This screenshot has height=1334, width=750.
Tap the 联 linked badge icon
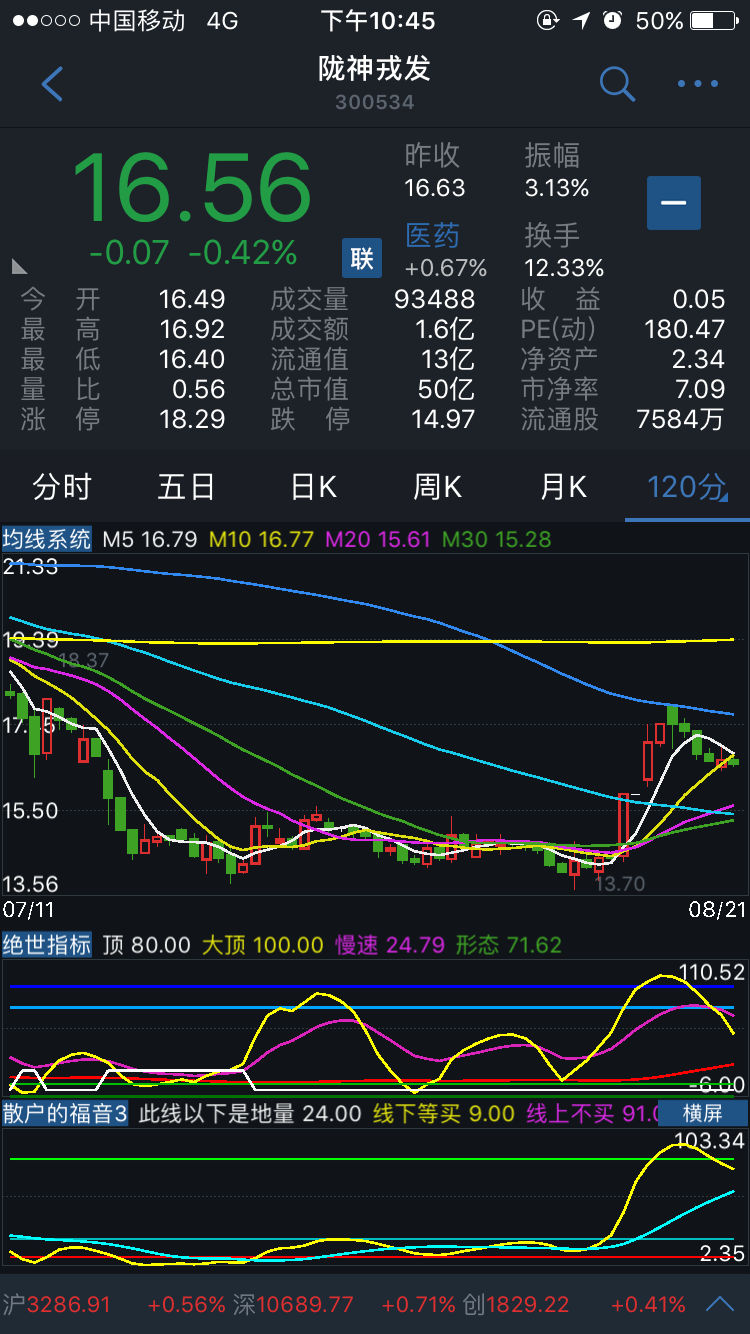pos(362,258)
